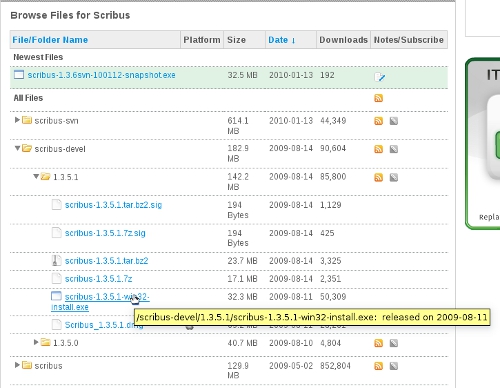Download scribus-1.3.5.1.7z.sig file
Screen dimensions: 500x388
(x=105, y=233)
